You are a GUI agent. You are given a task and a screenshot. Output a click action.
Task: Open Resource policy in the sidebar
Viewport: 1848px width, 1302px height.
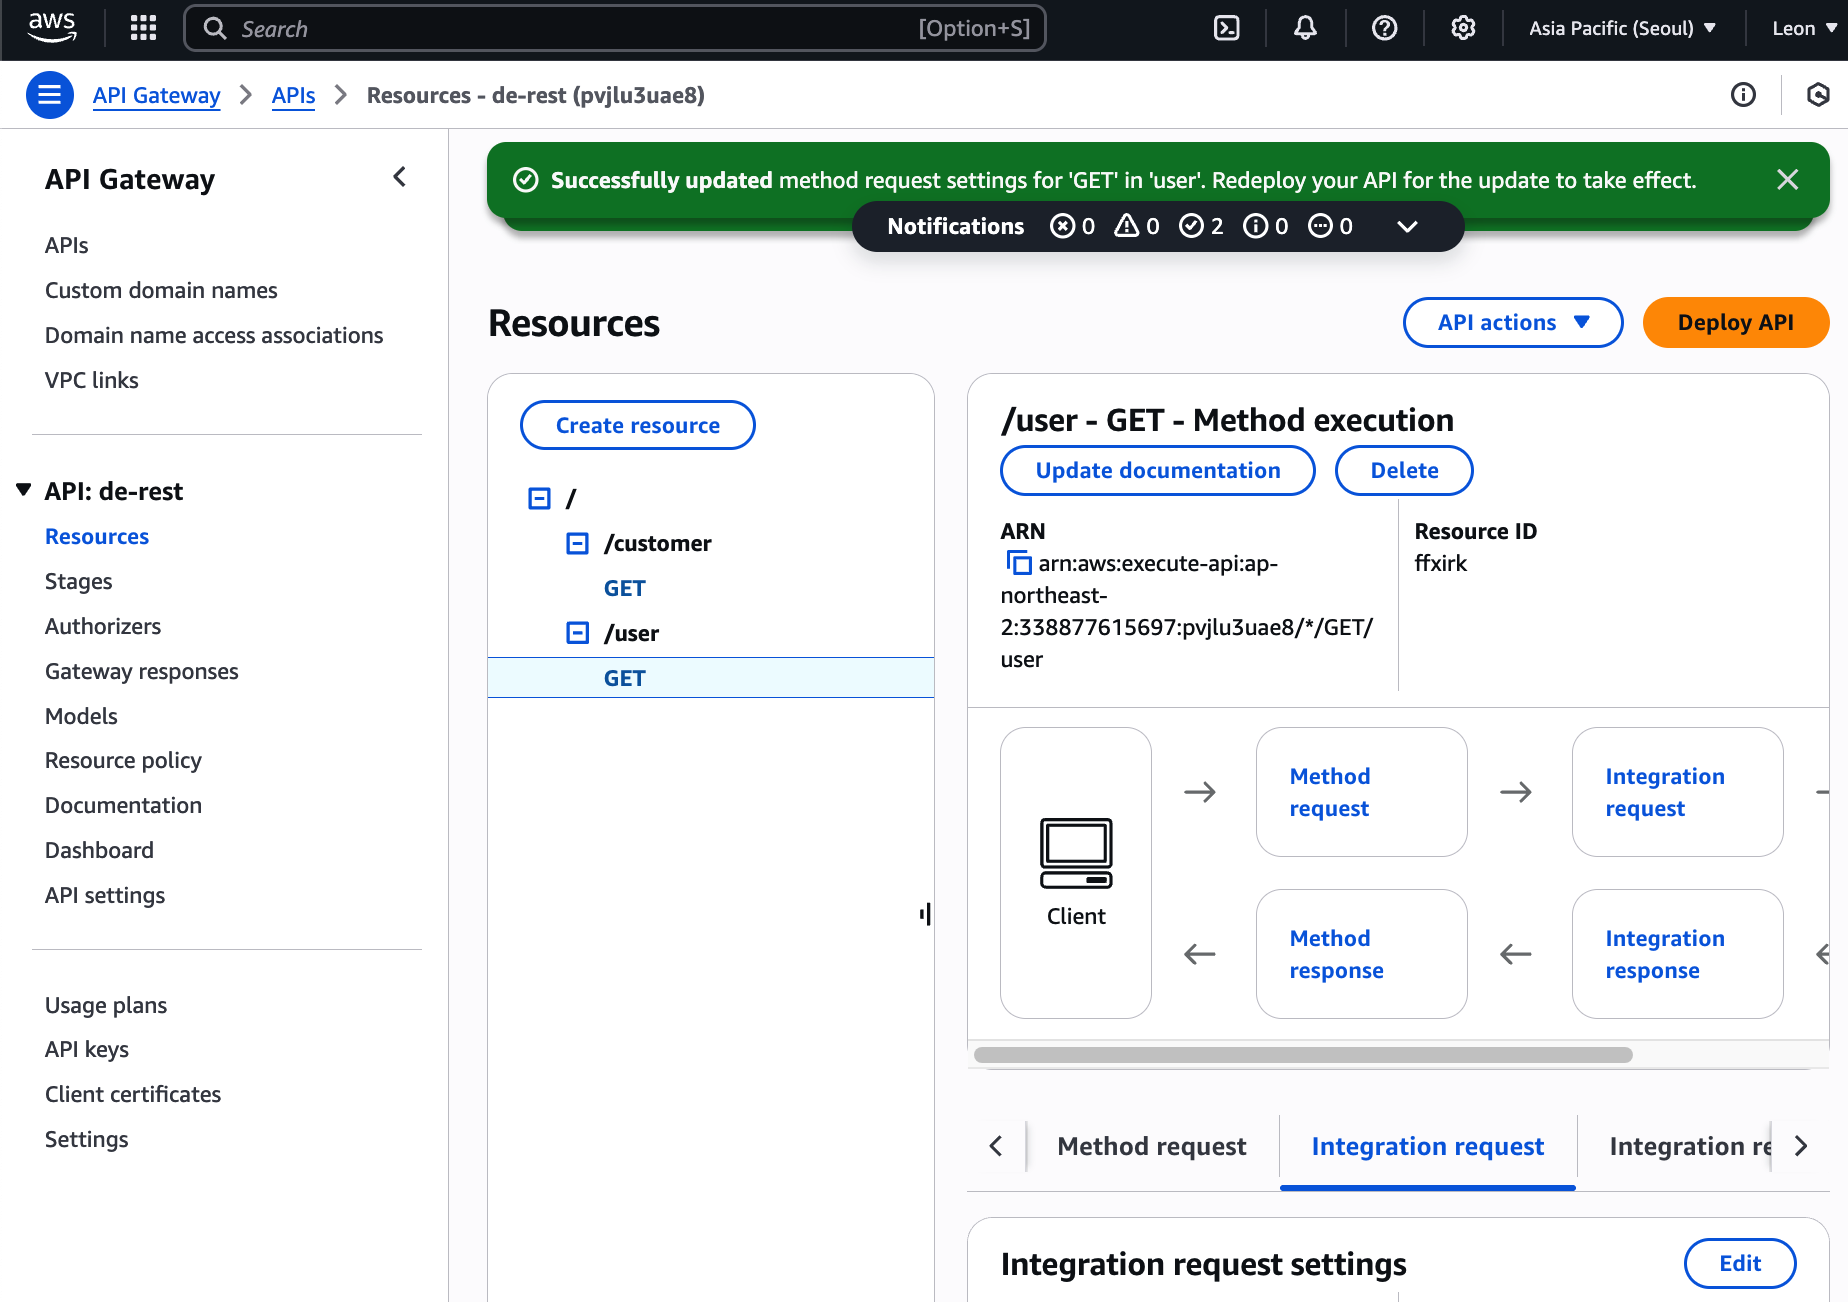click(x=123, y=760)
